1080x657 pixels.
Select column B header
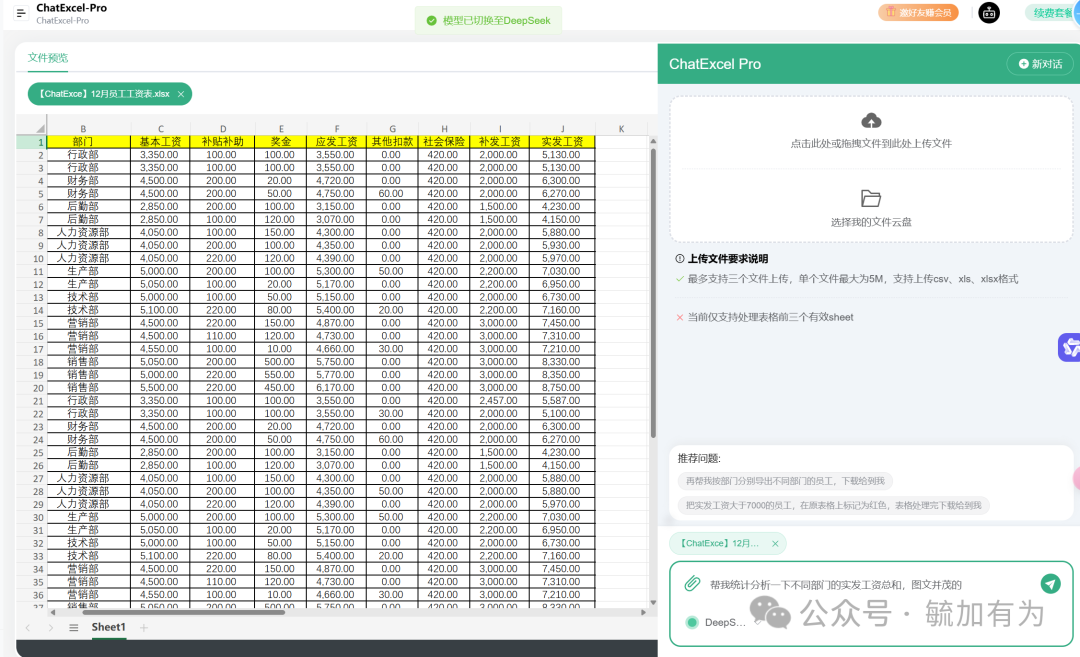coord(83,129)
